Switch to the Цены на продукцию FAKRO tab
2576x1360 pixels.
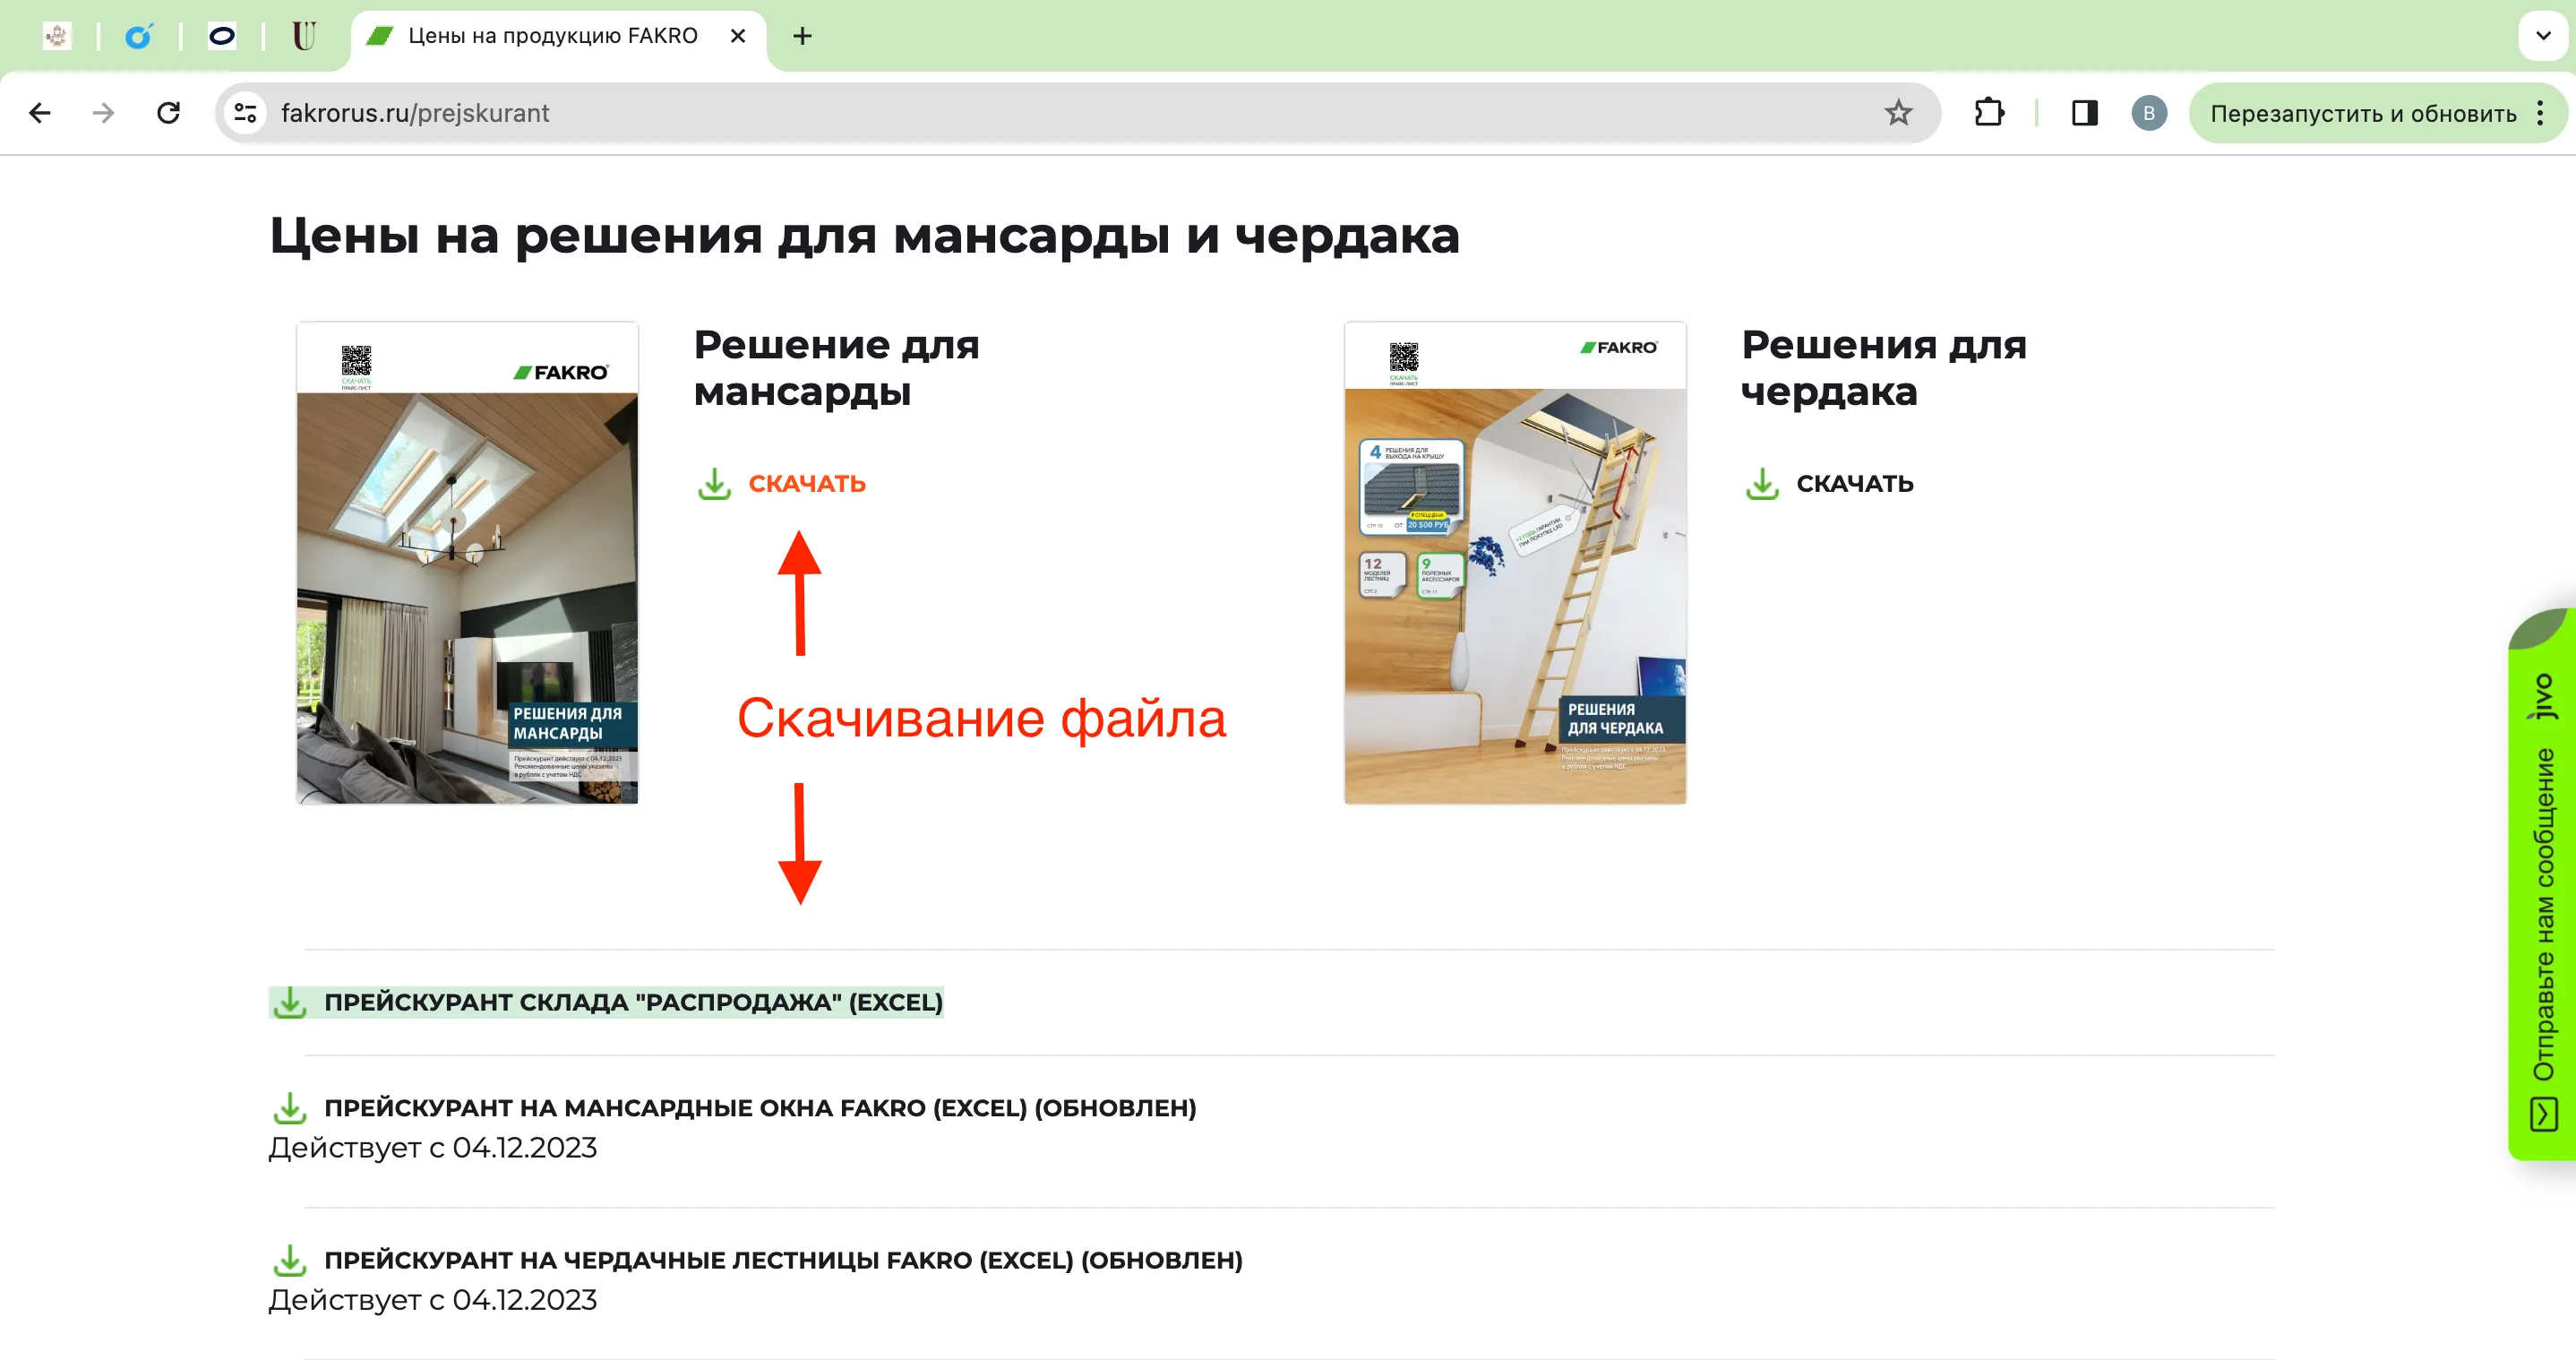[540, 36]
